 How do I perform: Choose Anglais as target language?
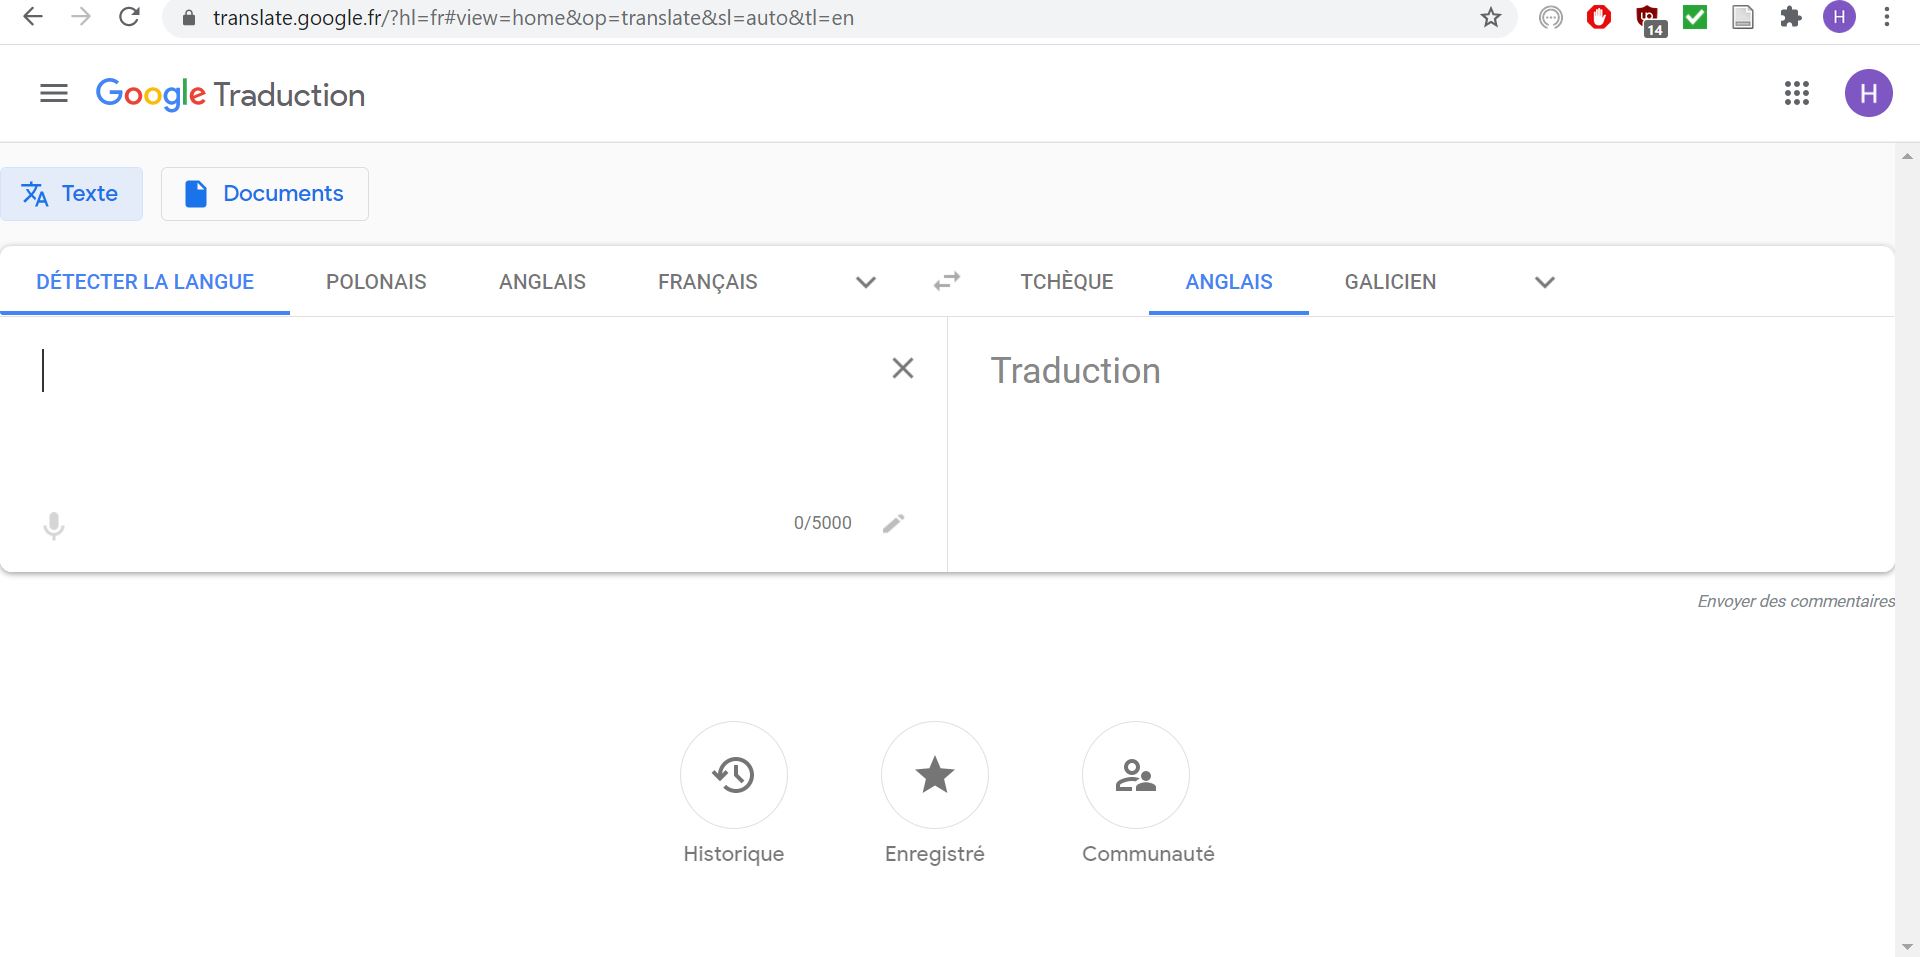1229,282
